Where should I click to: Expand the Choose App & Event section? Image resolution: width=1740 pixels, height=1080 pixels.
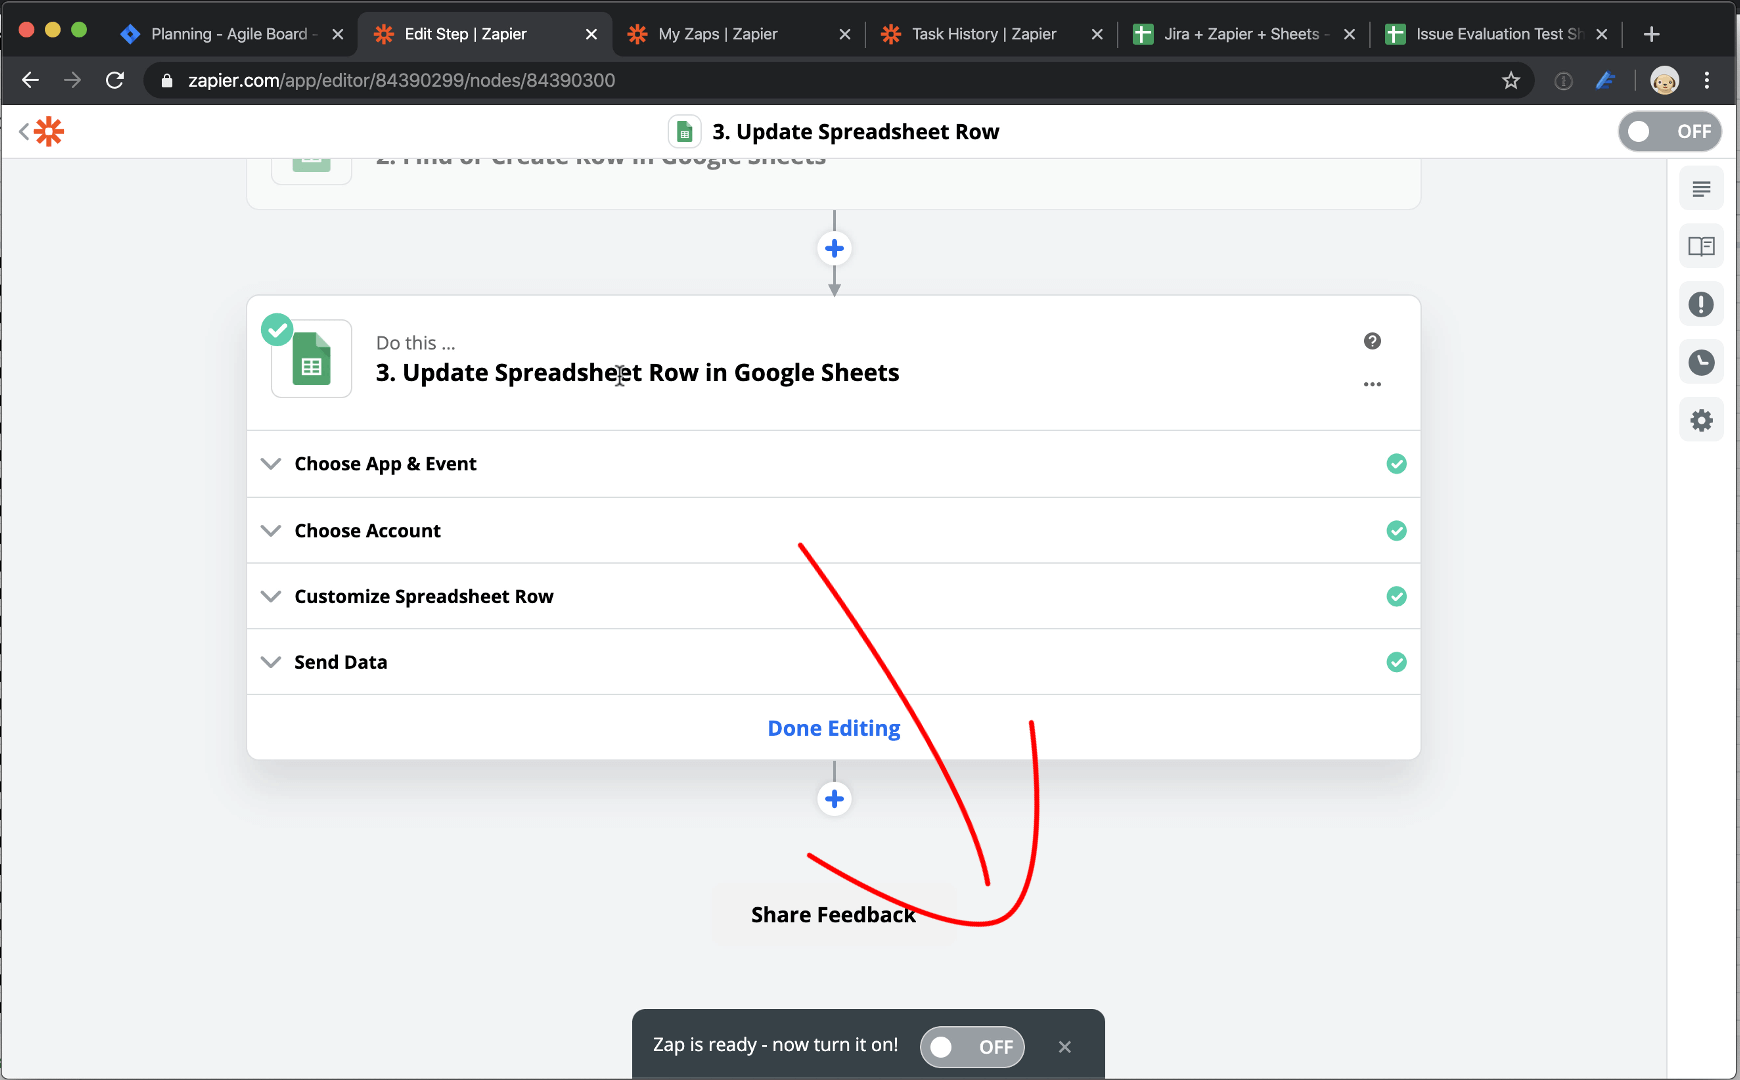pyautogui.click(x=833, y=464)
